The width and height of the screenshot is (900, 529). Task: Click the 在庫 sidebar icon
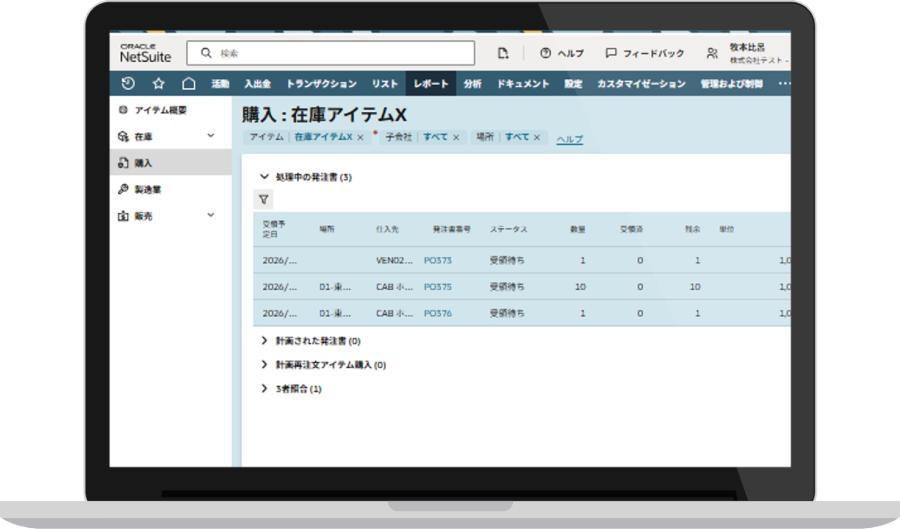point(123,137)
